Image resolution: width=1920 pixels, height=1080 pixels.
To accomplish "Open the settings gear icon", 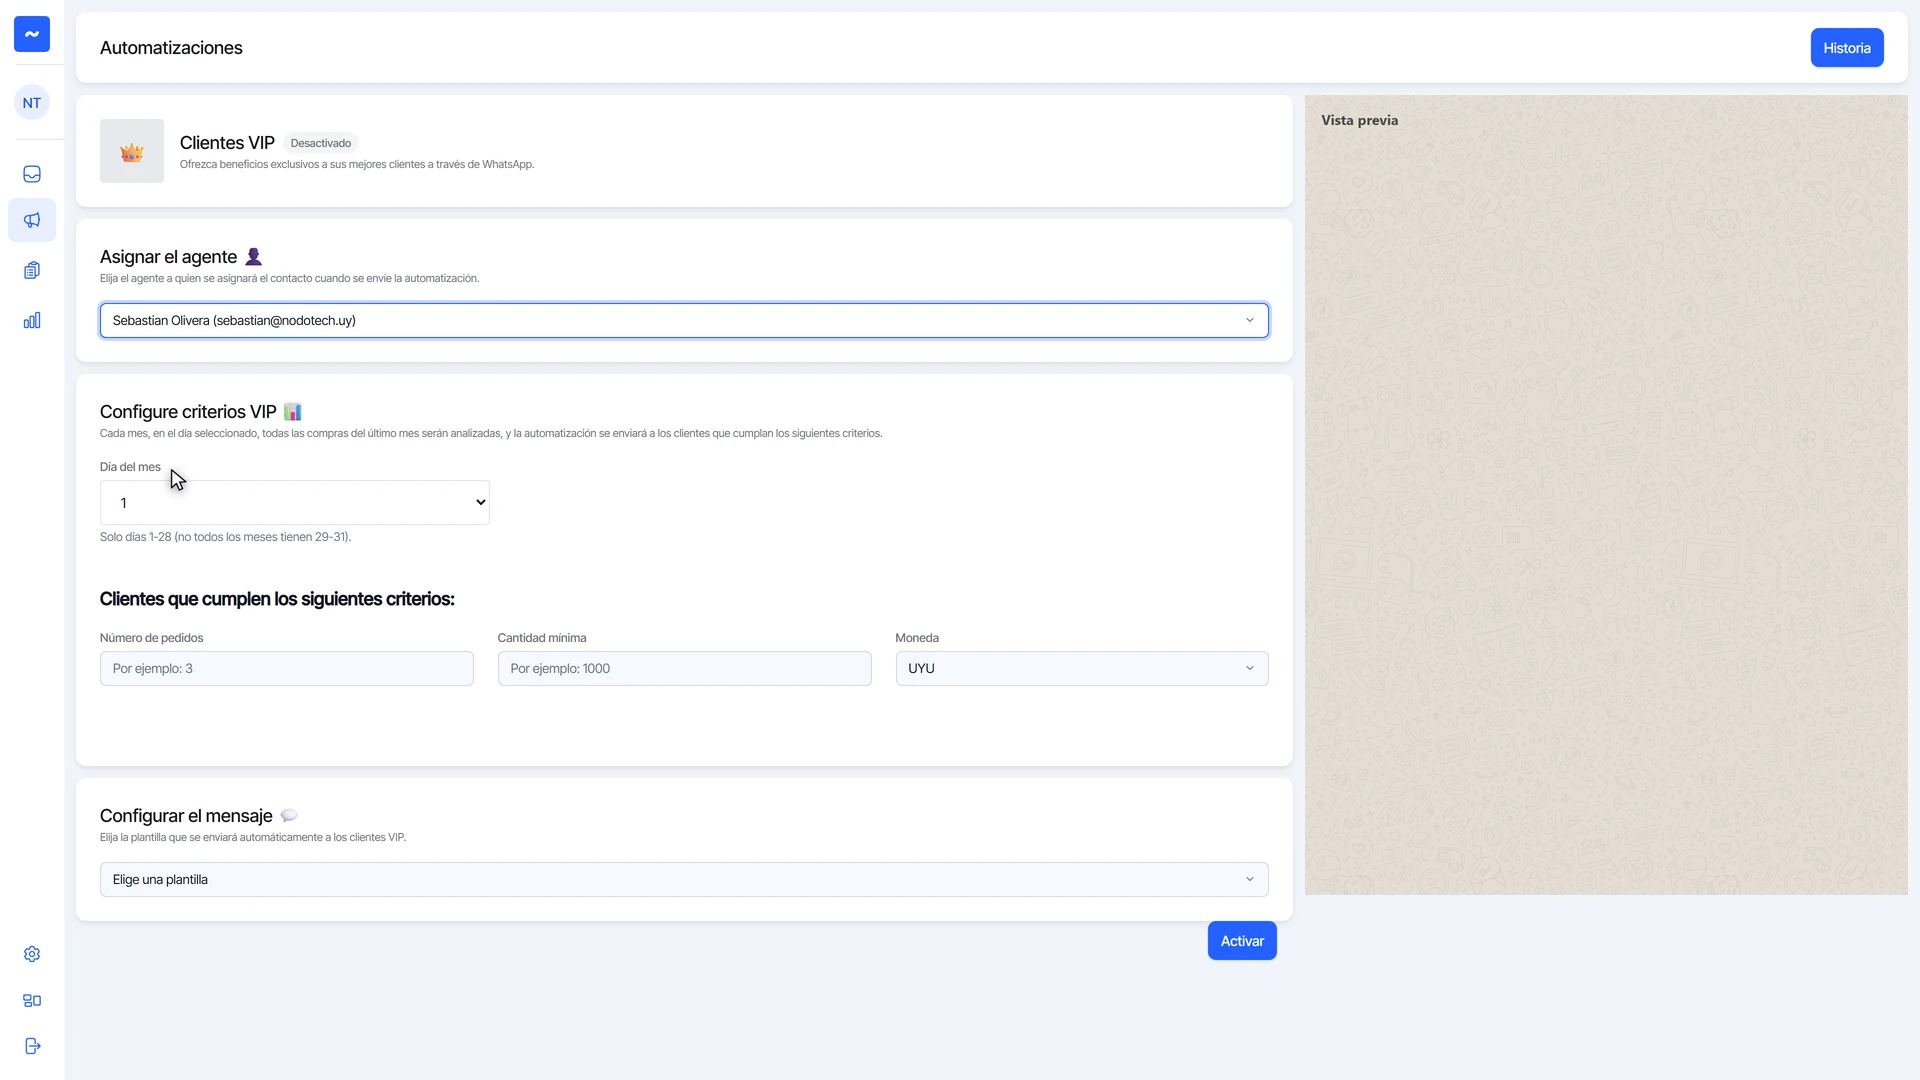I will click(32, 955).
